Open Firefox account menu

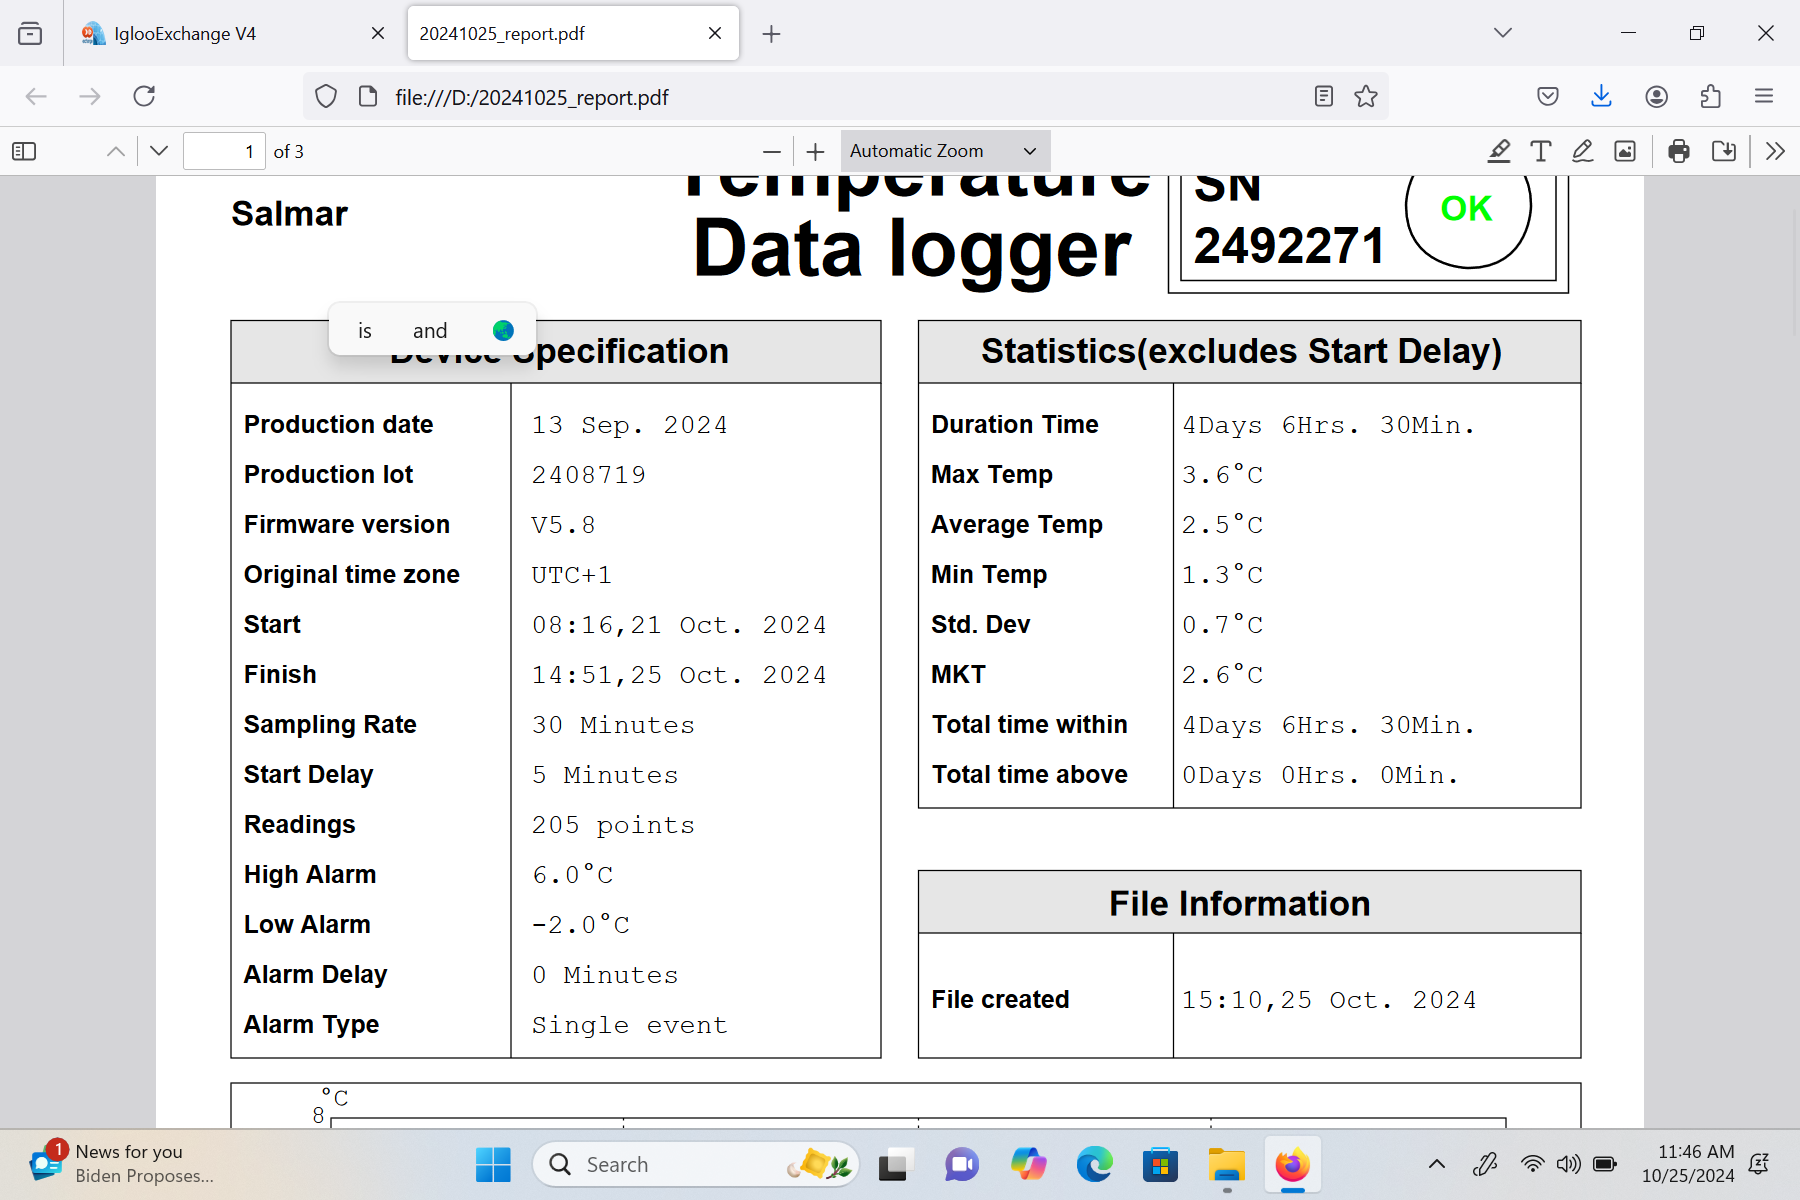(x=1656, y=96)
